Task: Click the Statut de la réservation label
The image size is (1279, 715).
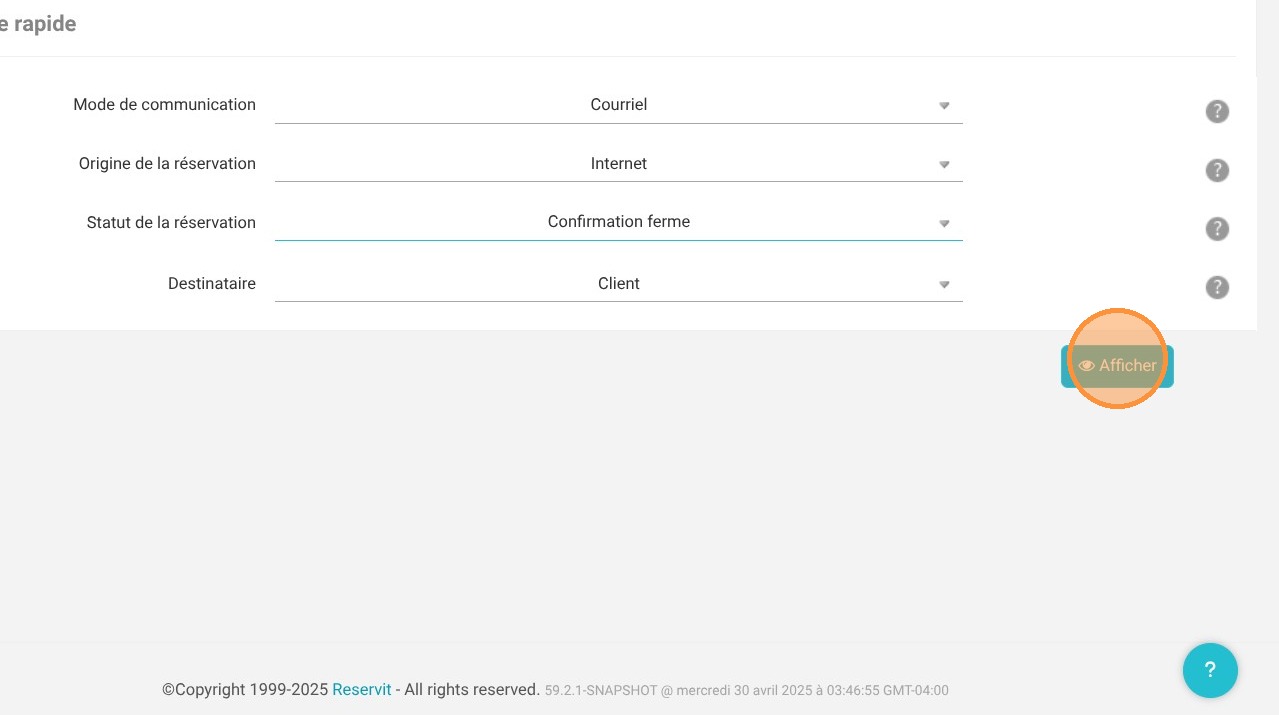Action: [171, 222]
